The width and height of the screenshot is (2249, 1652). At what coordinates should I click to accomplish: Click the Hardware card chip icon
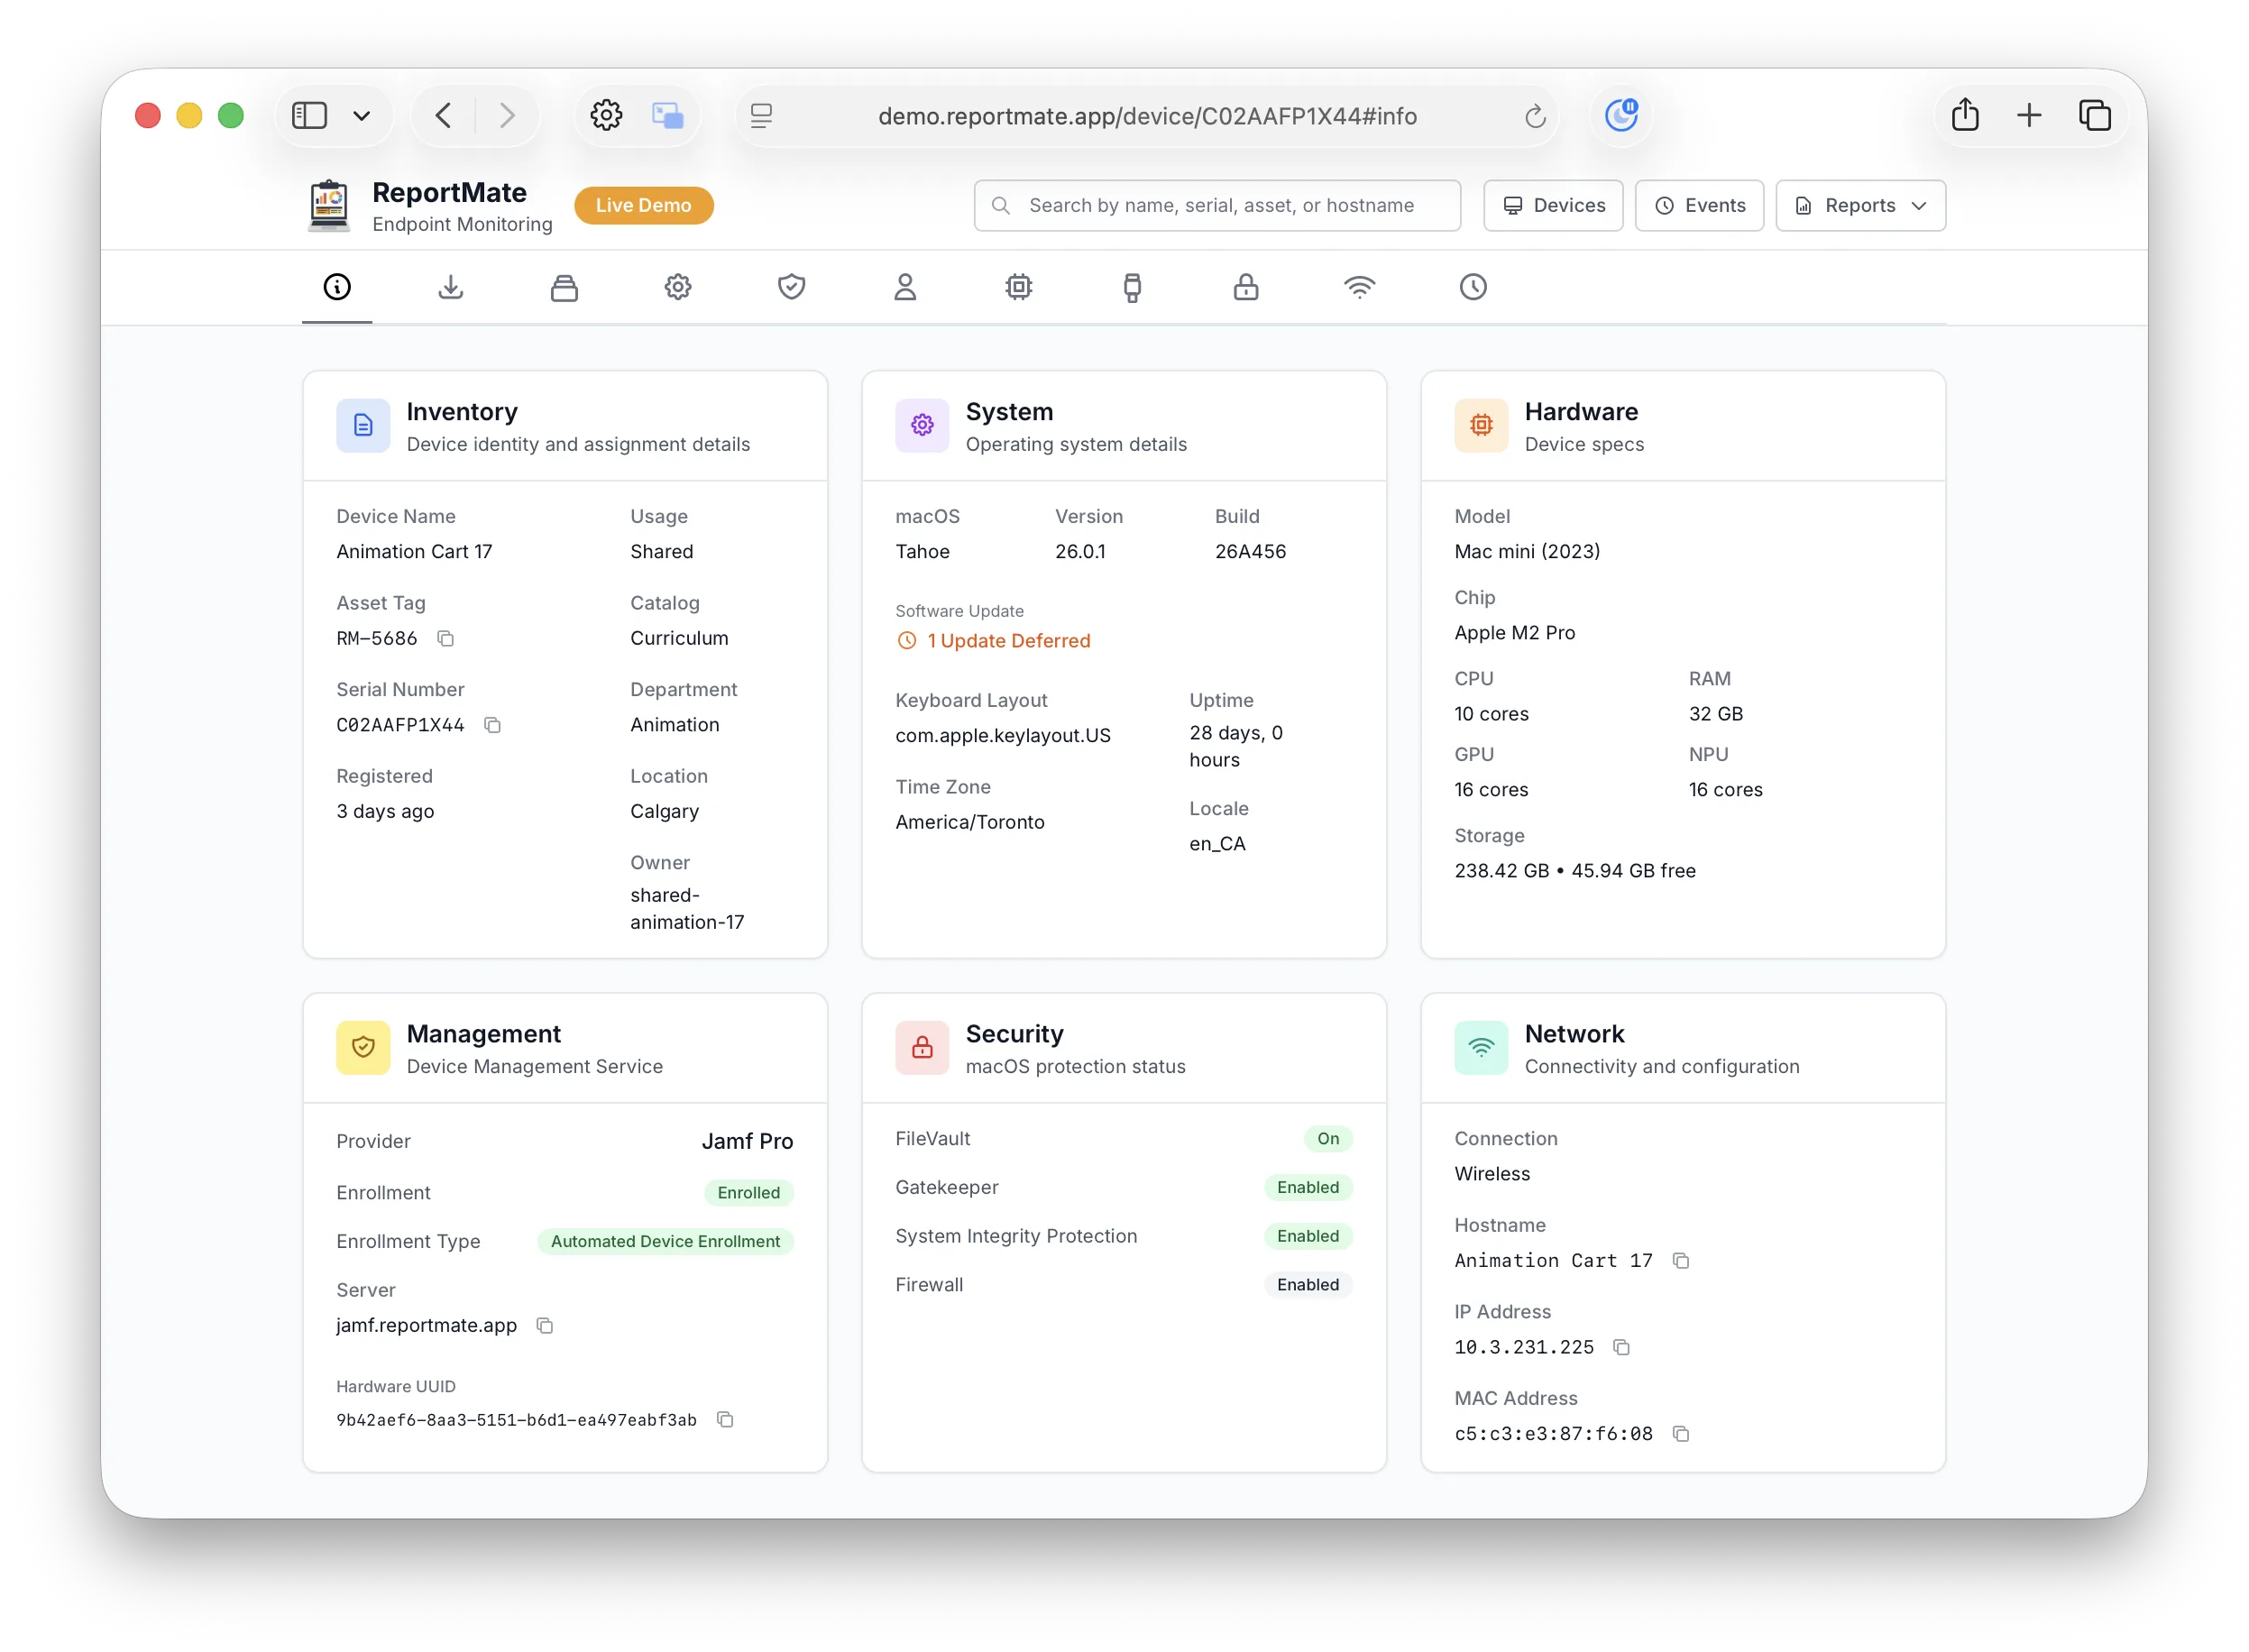coord(1481,426)
